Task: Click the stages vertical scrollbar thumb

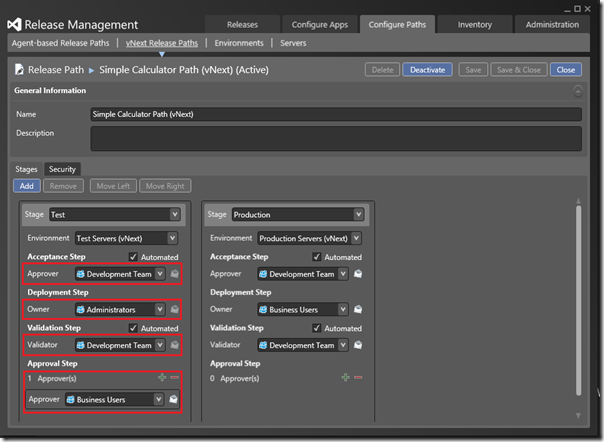Action: [x=578, y=301]
